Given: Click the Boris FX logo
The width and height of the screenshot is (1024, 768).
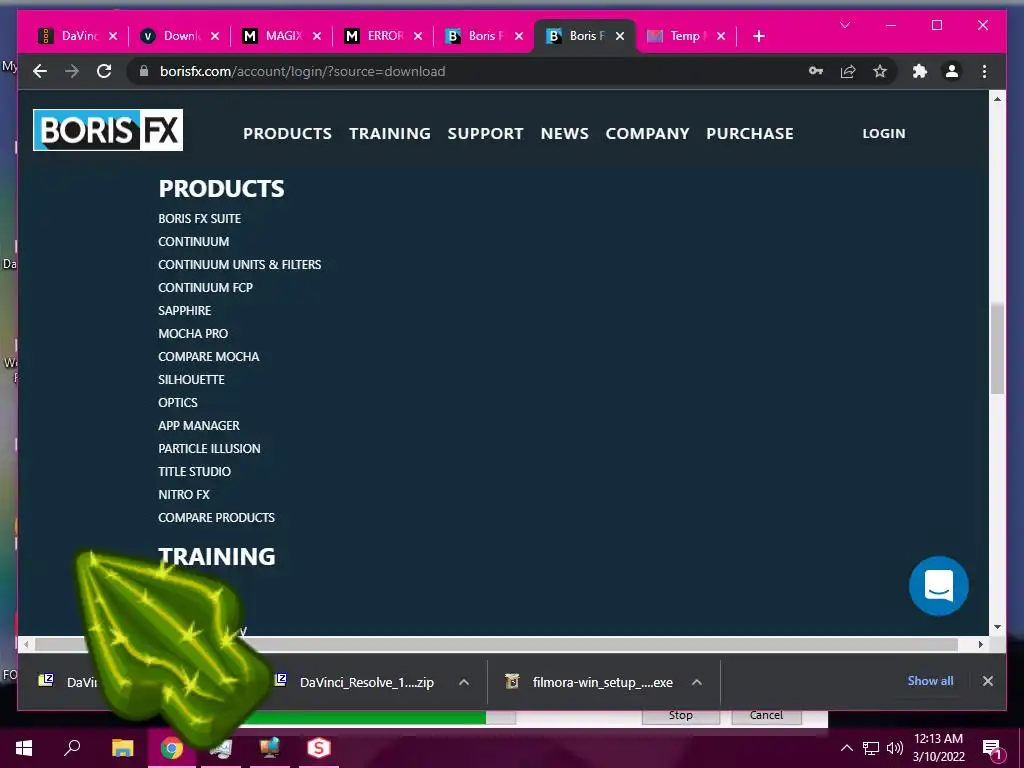Looking at the screenshot, I should click(108, 130).
